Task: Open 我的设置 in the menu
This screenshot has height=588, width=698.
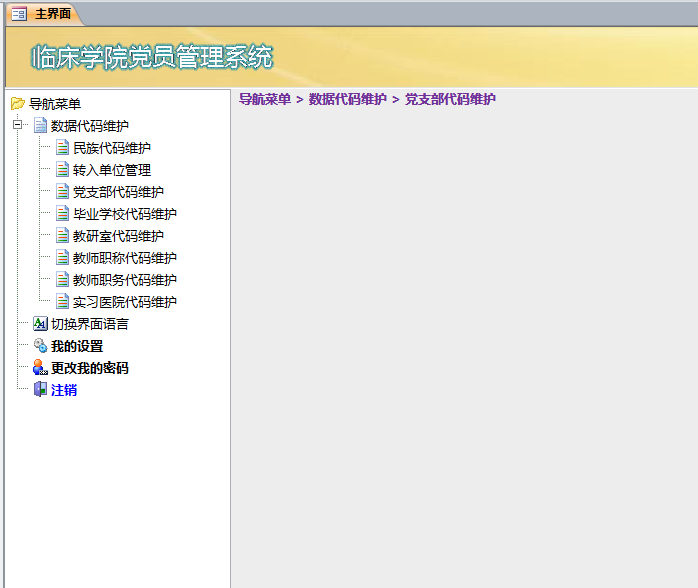Action: click(x=77, y=346)
